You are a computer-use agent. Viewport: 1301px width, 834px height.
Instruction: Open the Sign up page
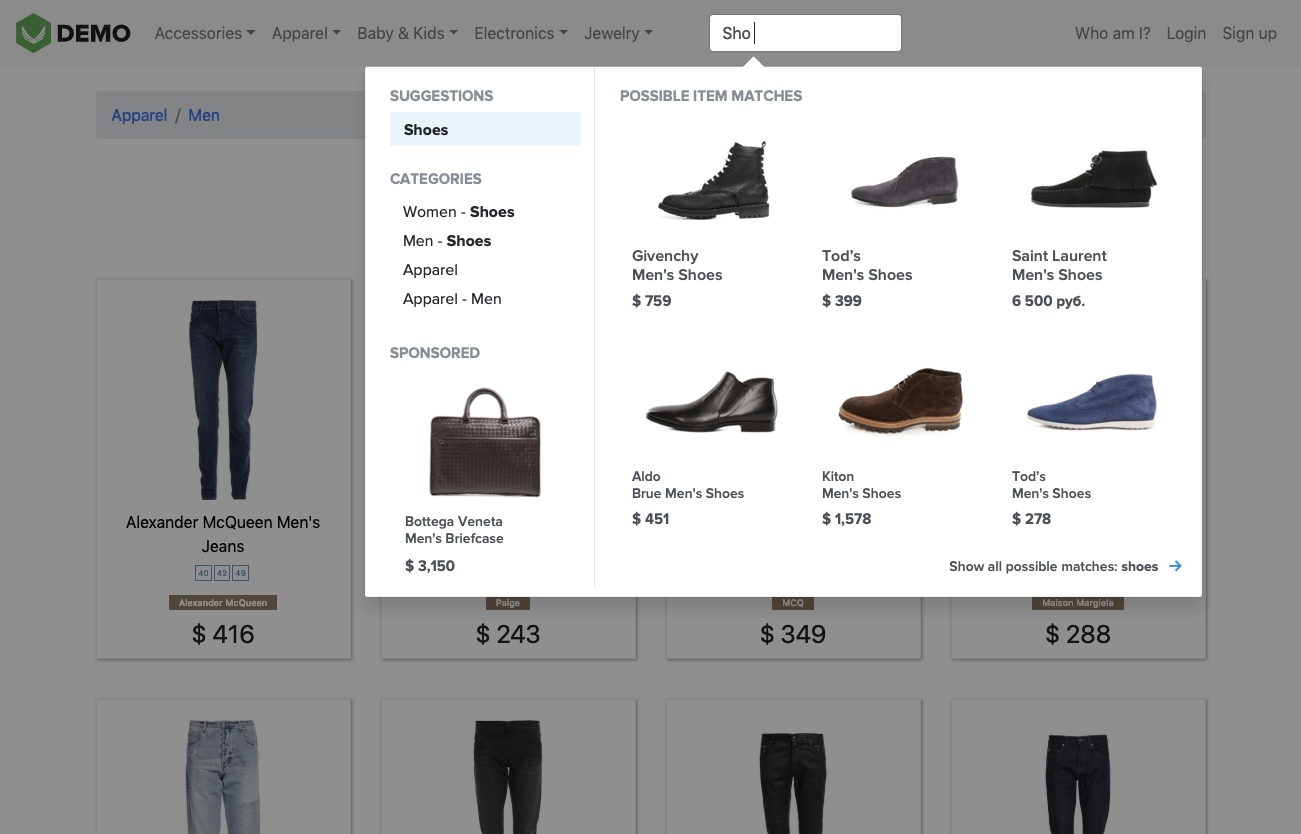tap(1249, 33)
